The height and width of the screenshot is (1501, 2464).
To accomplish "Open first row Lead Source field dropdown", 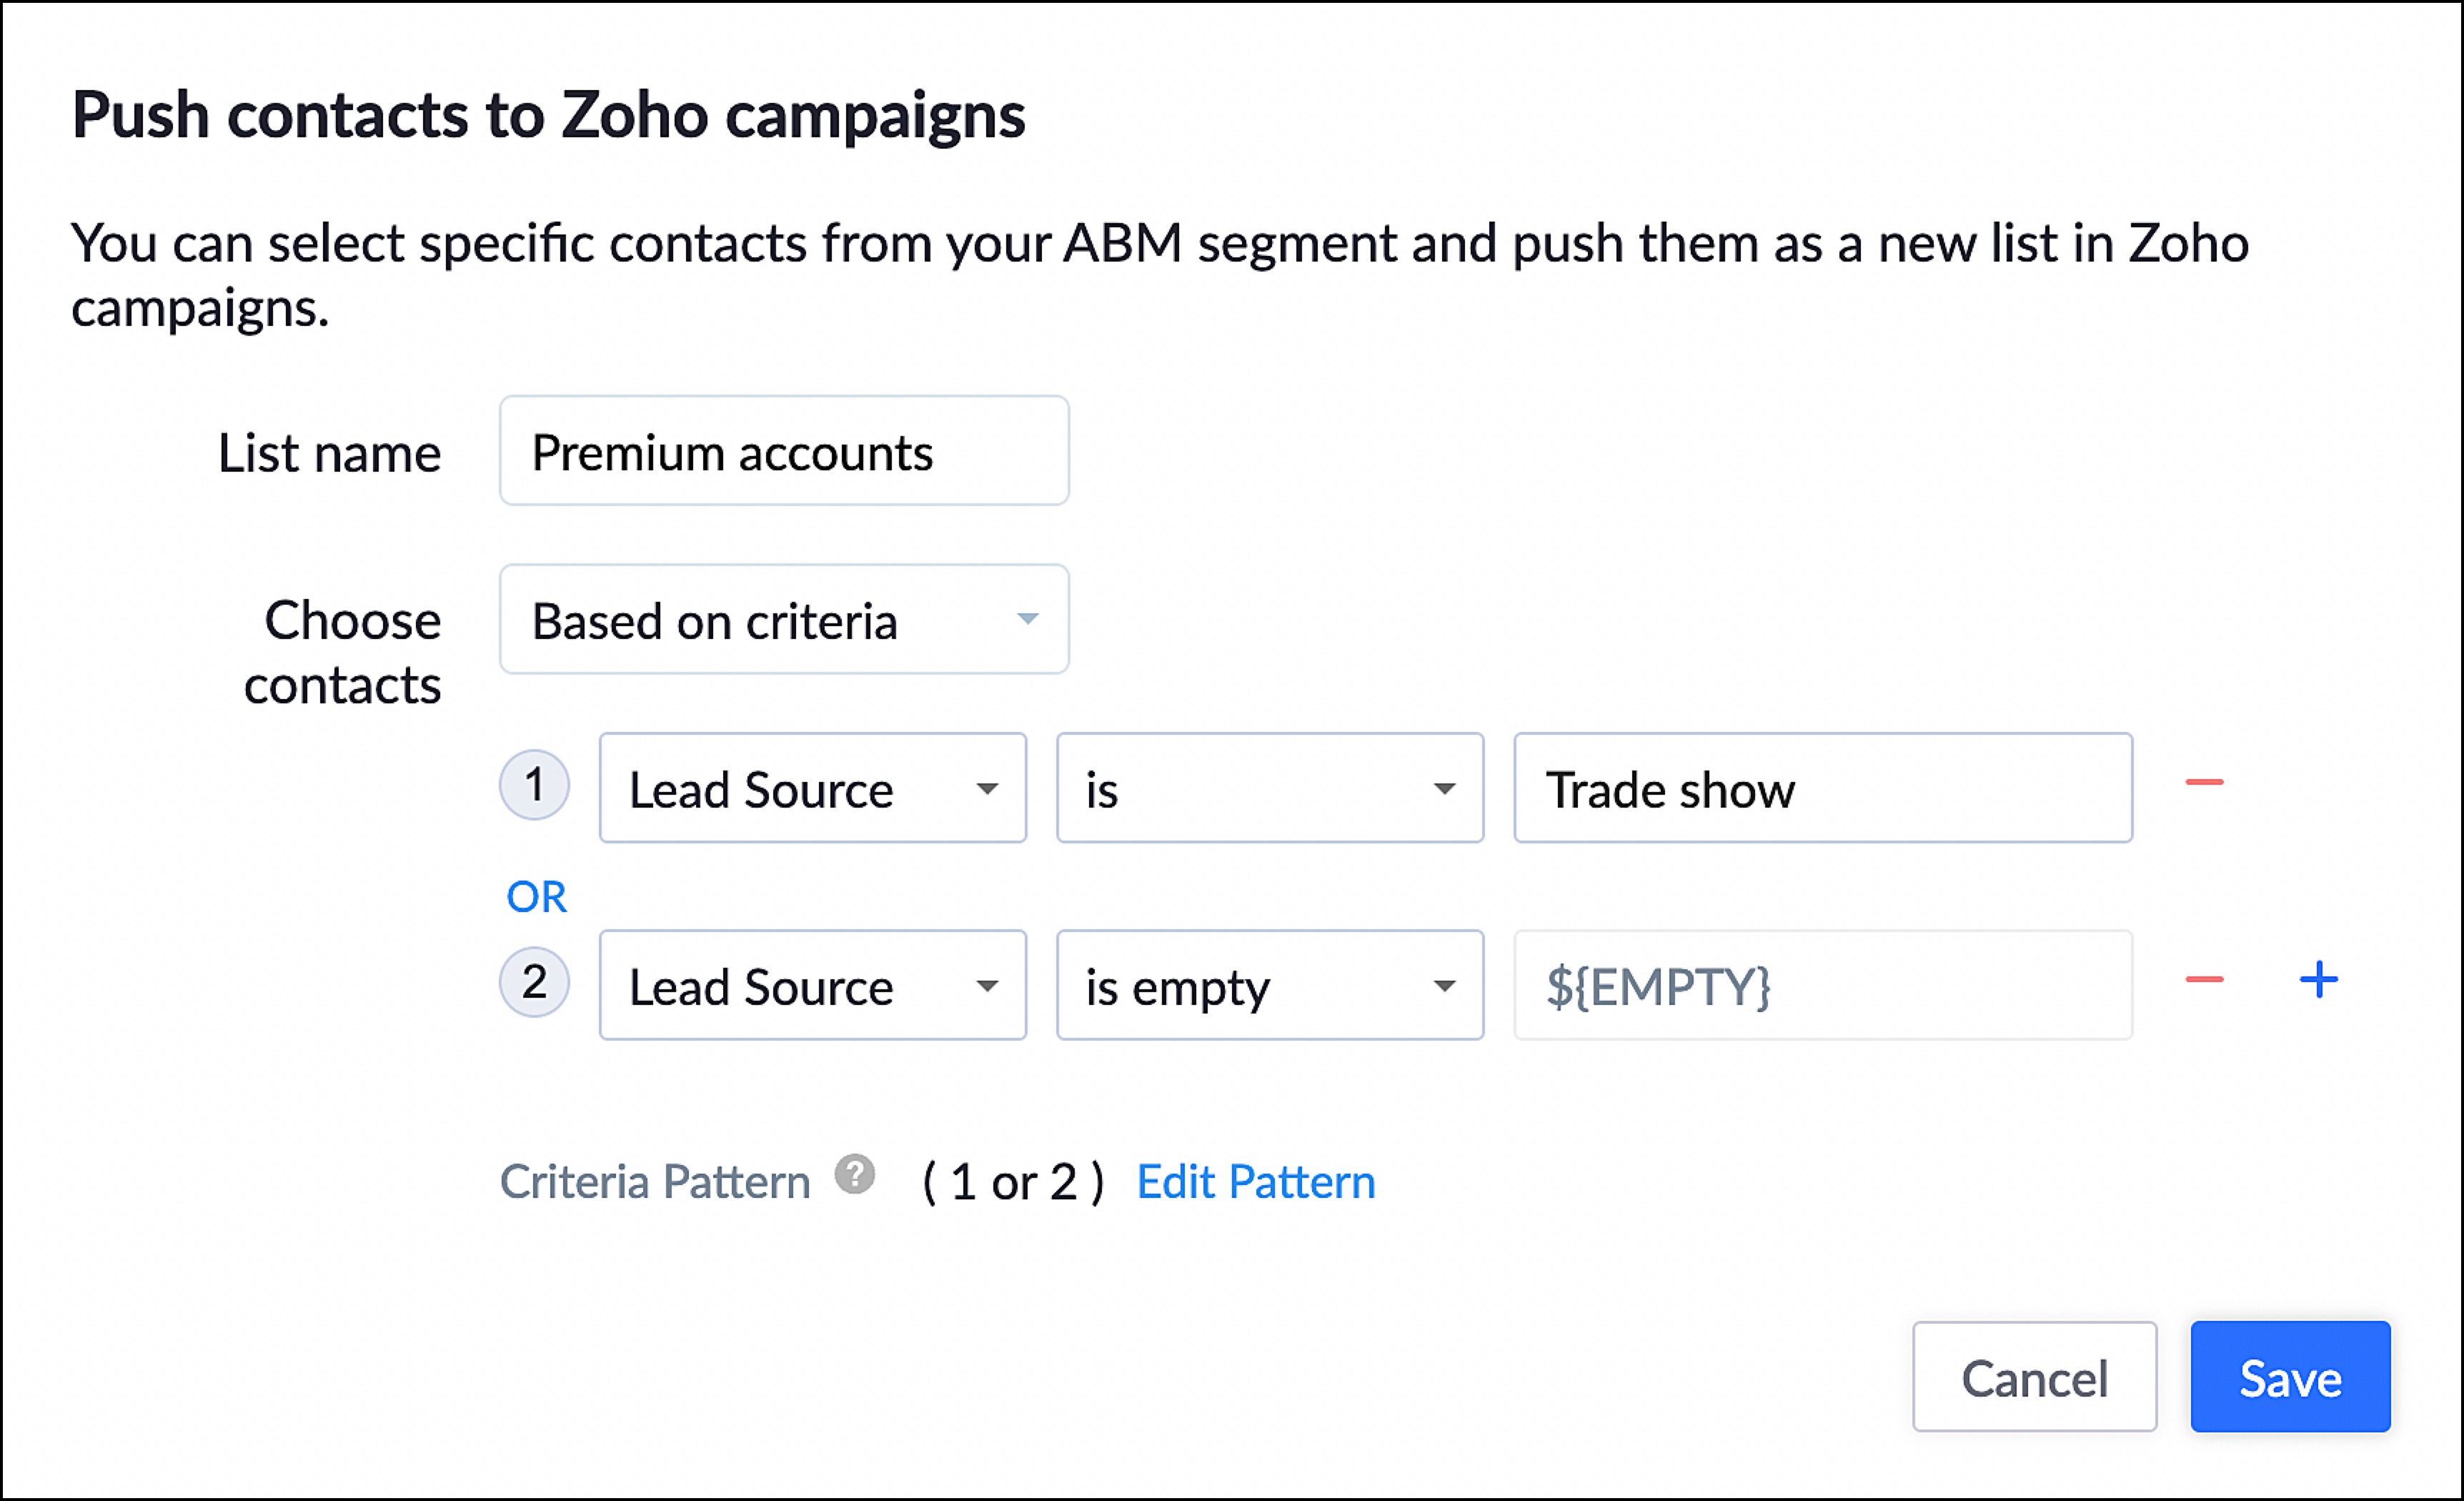I will click(x=812, y=789).
